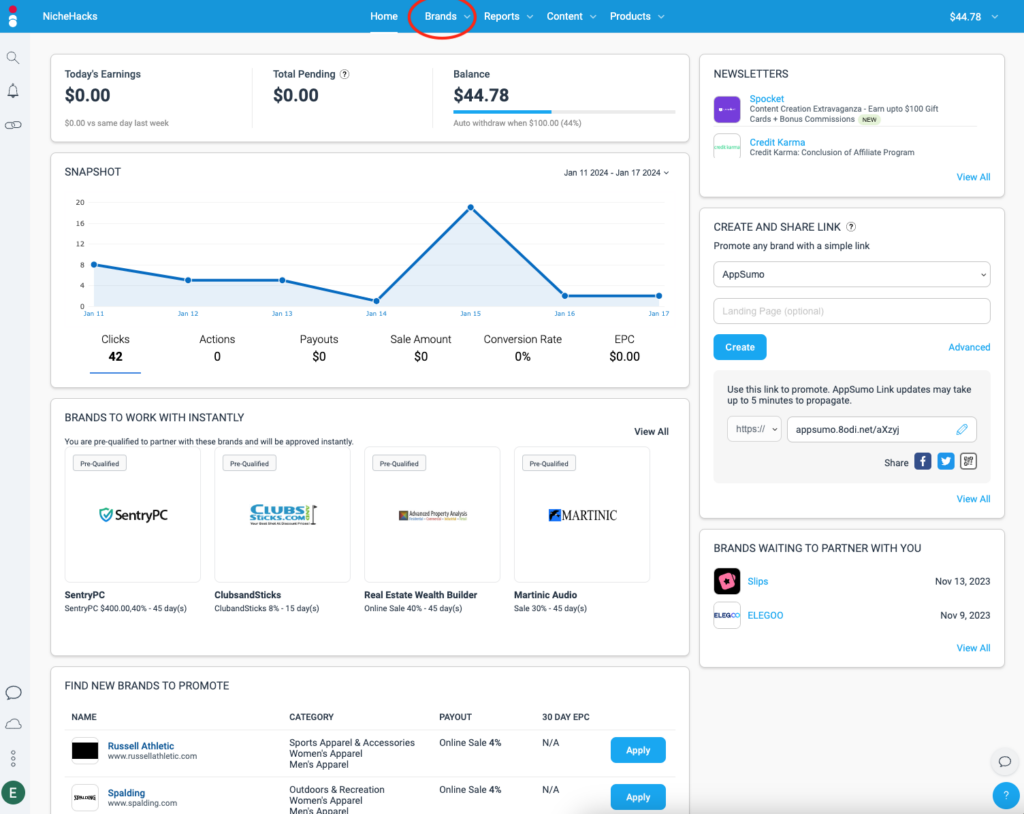Share link on Facebook
This screenshot has height=814, width=1024.
pyautogui.click(x=922, y=461)
